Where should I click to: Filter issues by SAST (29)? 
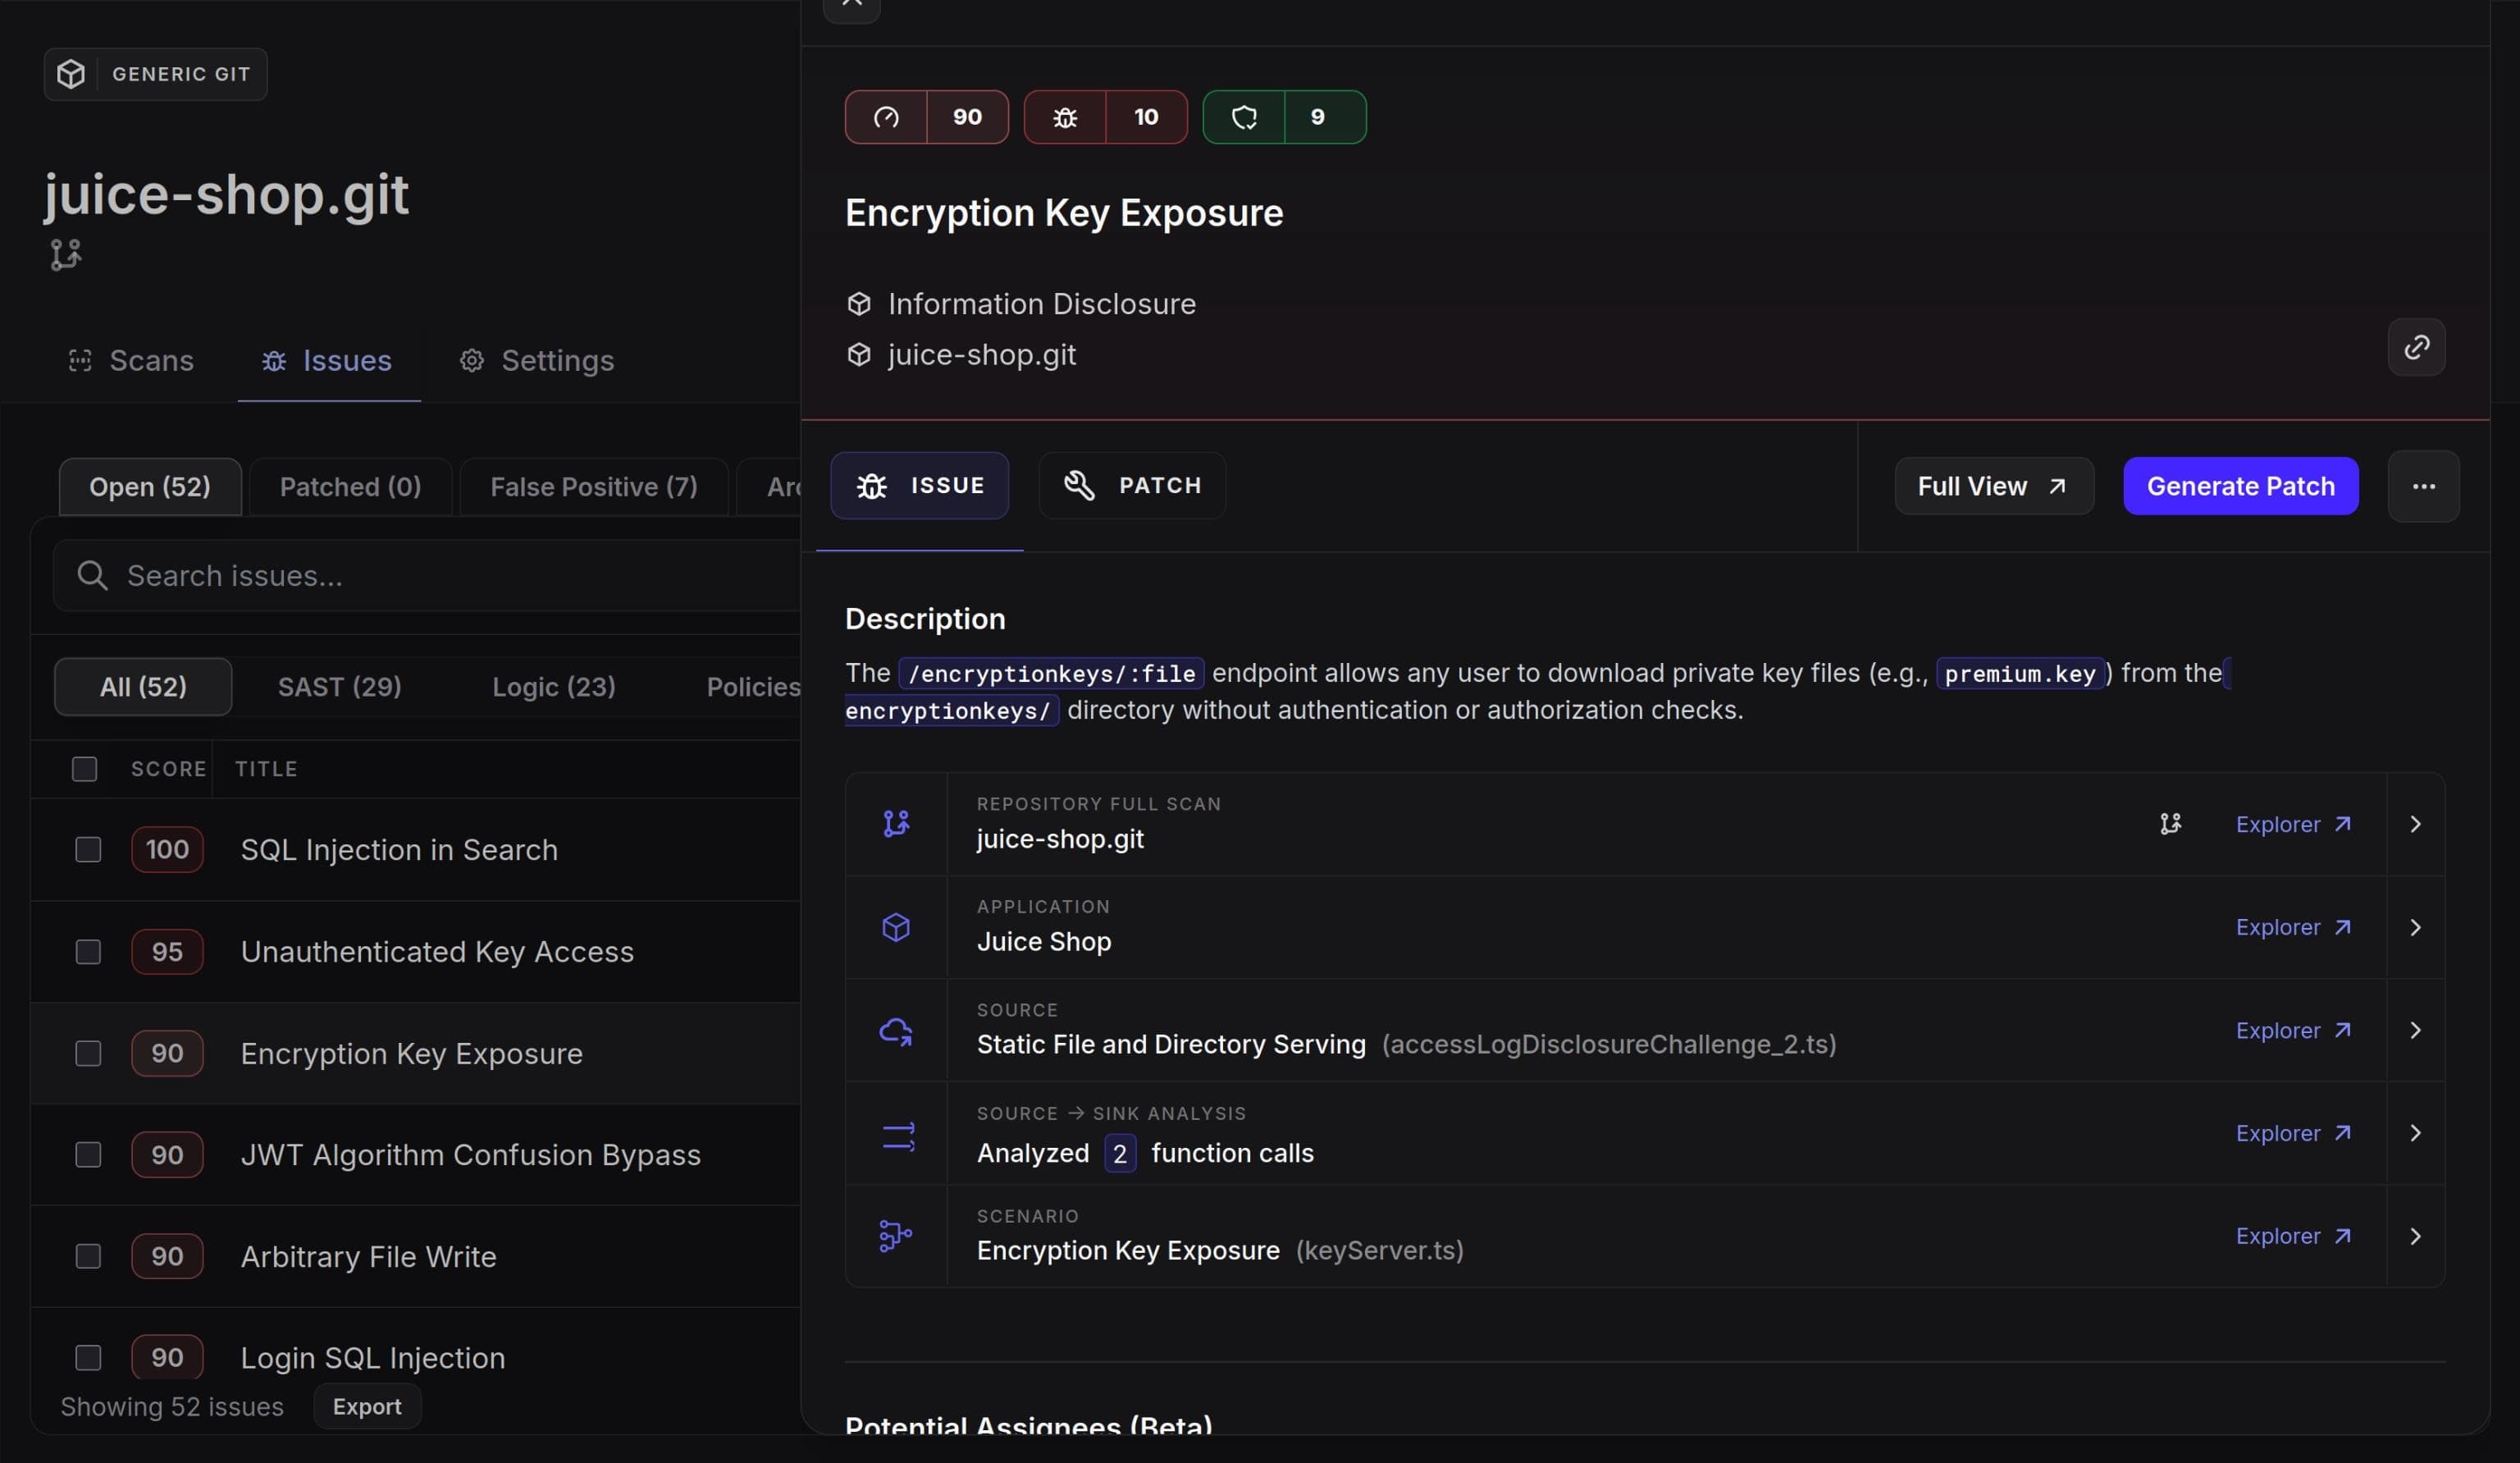pyautogui.click(x=339, y=686)
